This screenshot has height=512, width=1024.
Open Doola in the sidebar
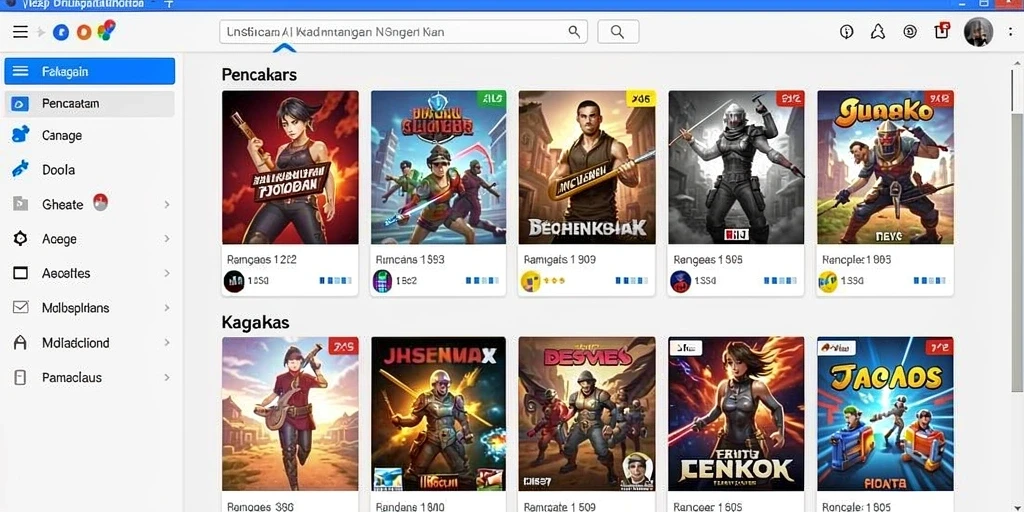(x=89, y=170)
